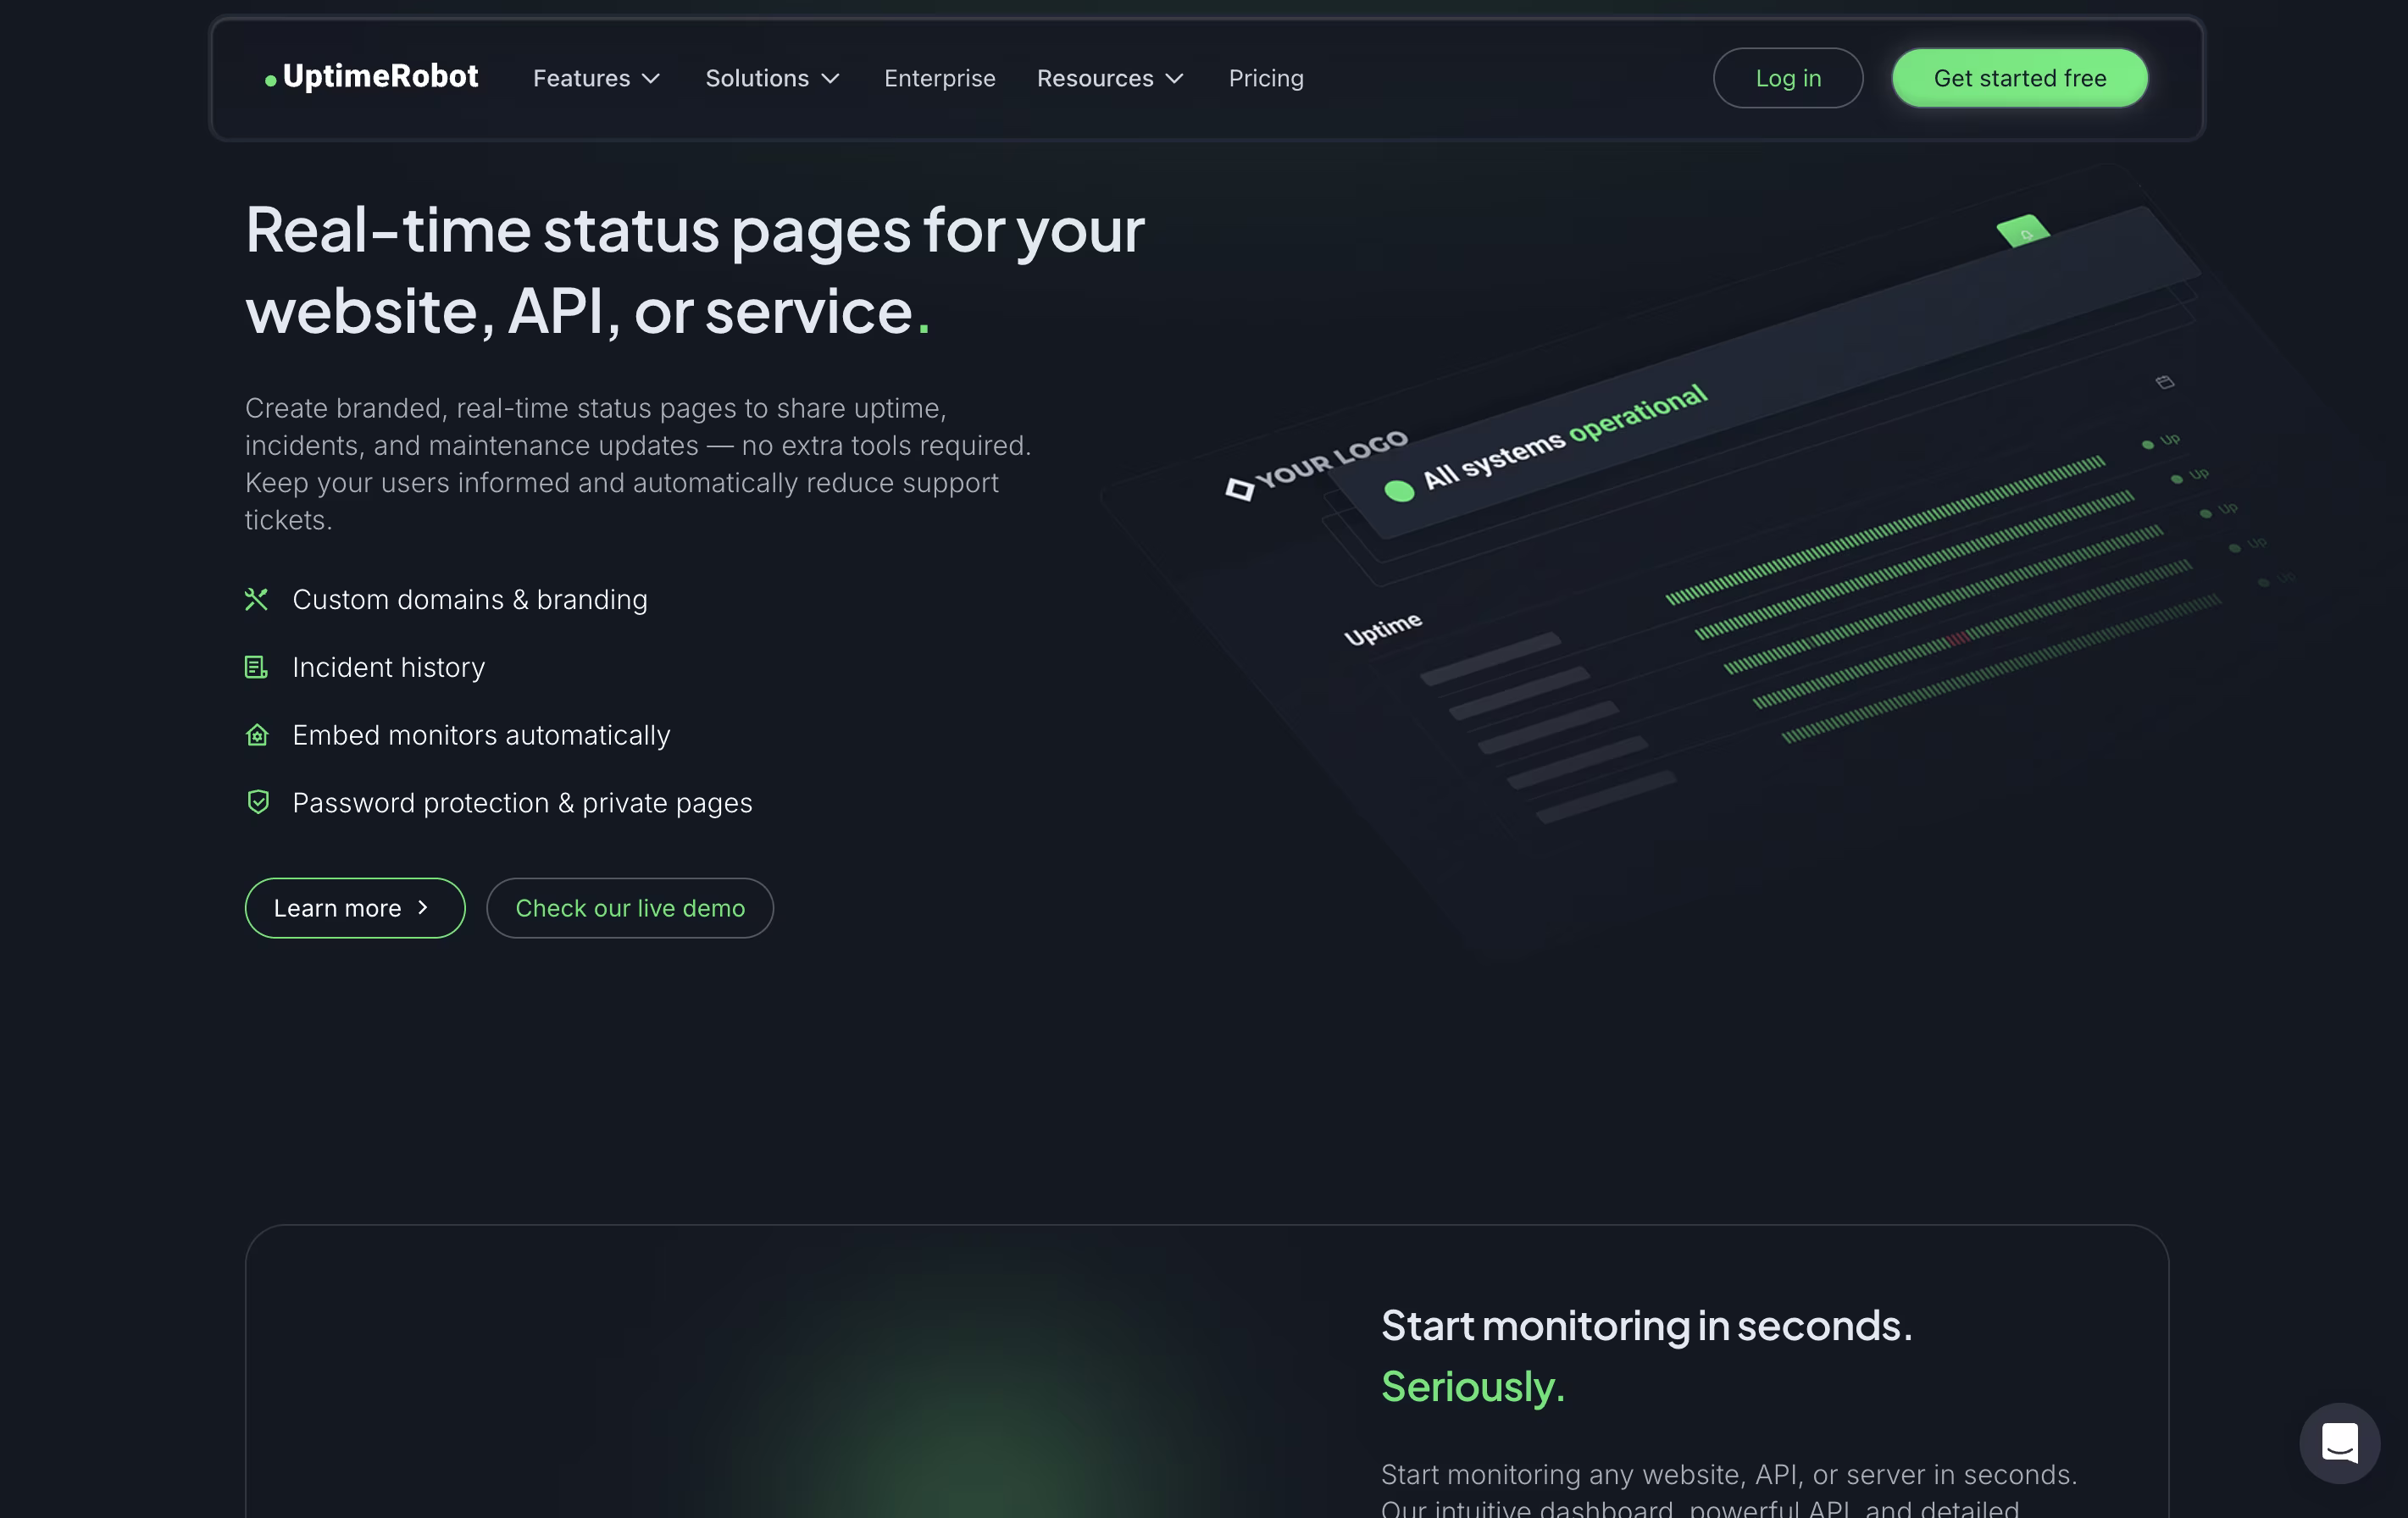Click the Embed monitors house icon
Viewport: 2408px width, 1518px height.
(x=257, y=735)
